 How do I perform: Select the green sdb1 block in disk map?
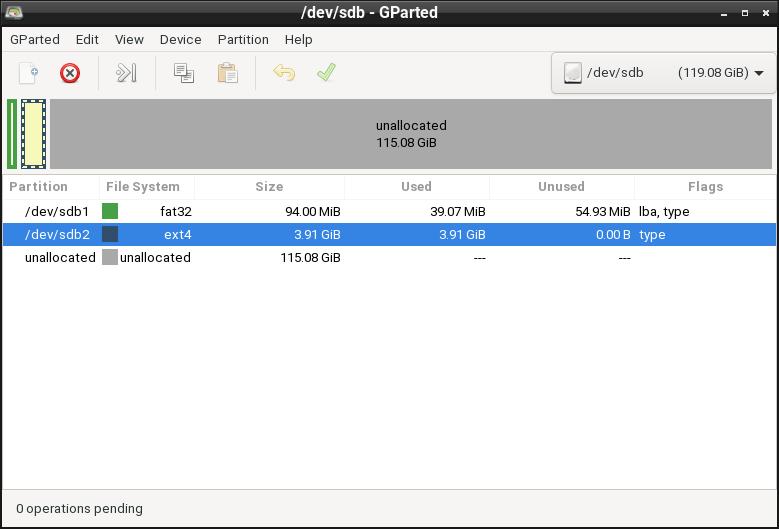click(12, 134)
